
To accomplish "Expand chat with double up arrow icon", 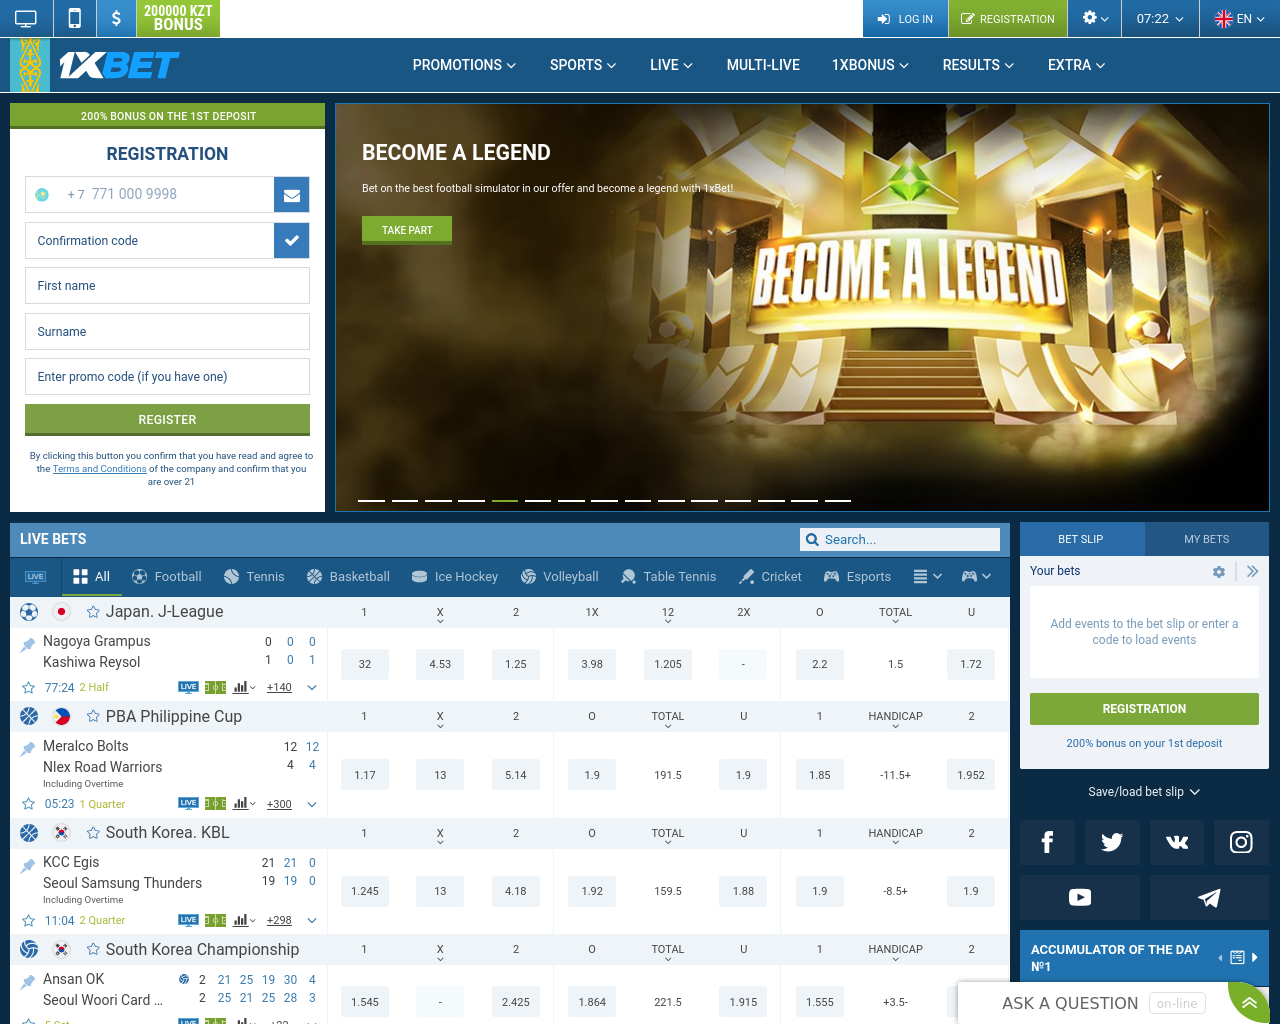I will click(1248, 1002).
